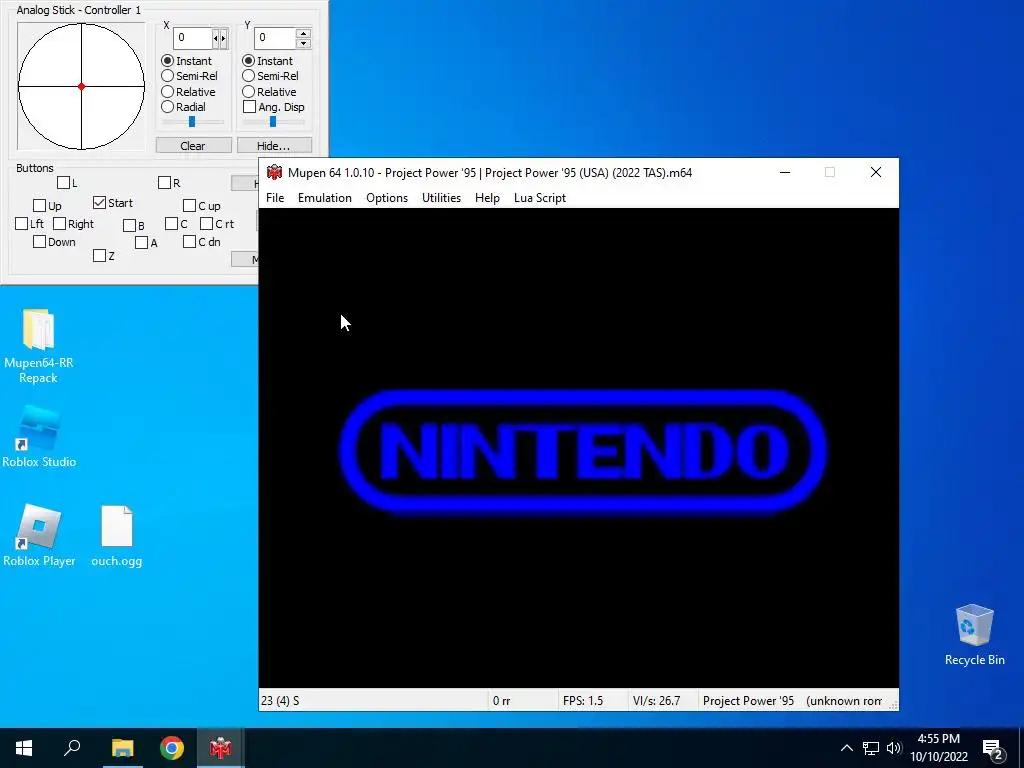Check the C rt checkbox
Image resolution: width=1024 pixels, height=768 pixels.
pyautogui.click(x=206, y=224)
